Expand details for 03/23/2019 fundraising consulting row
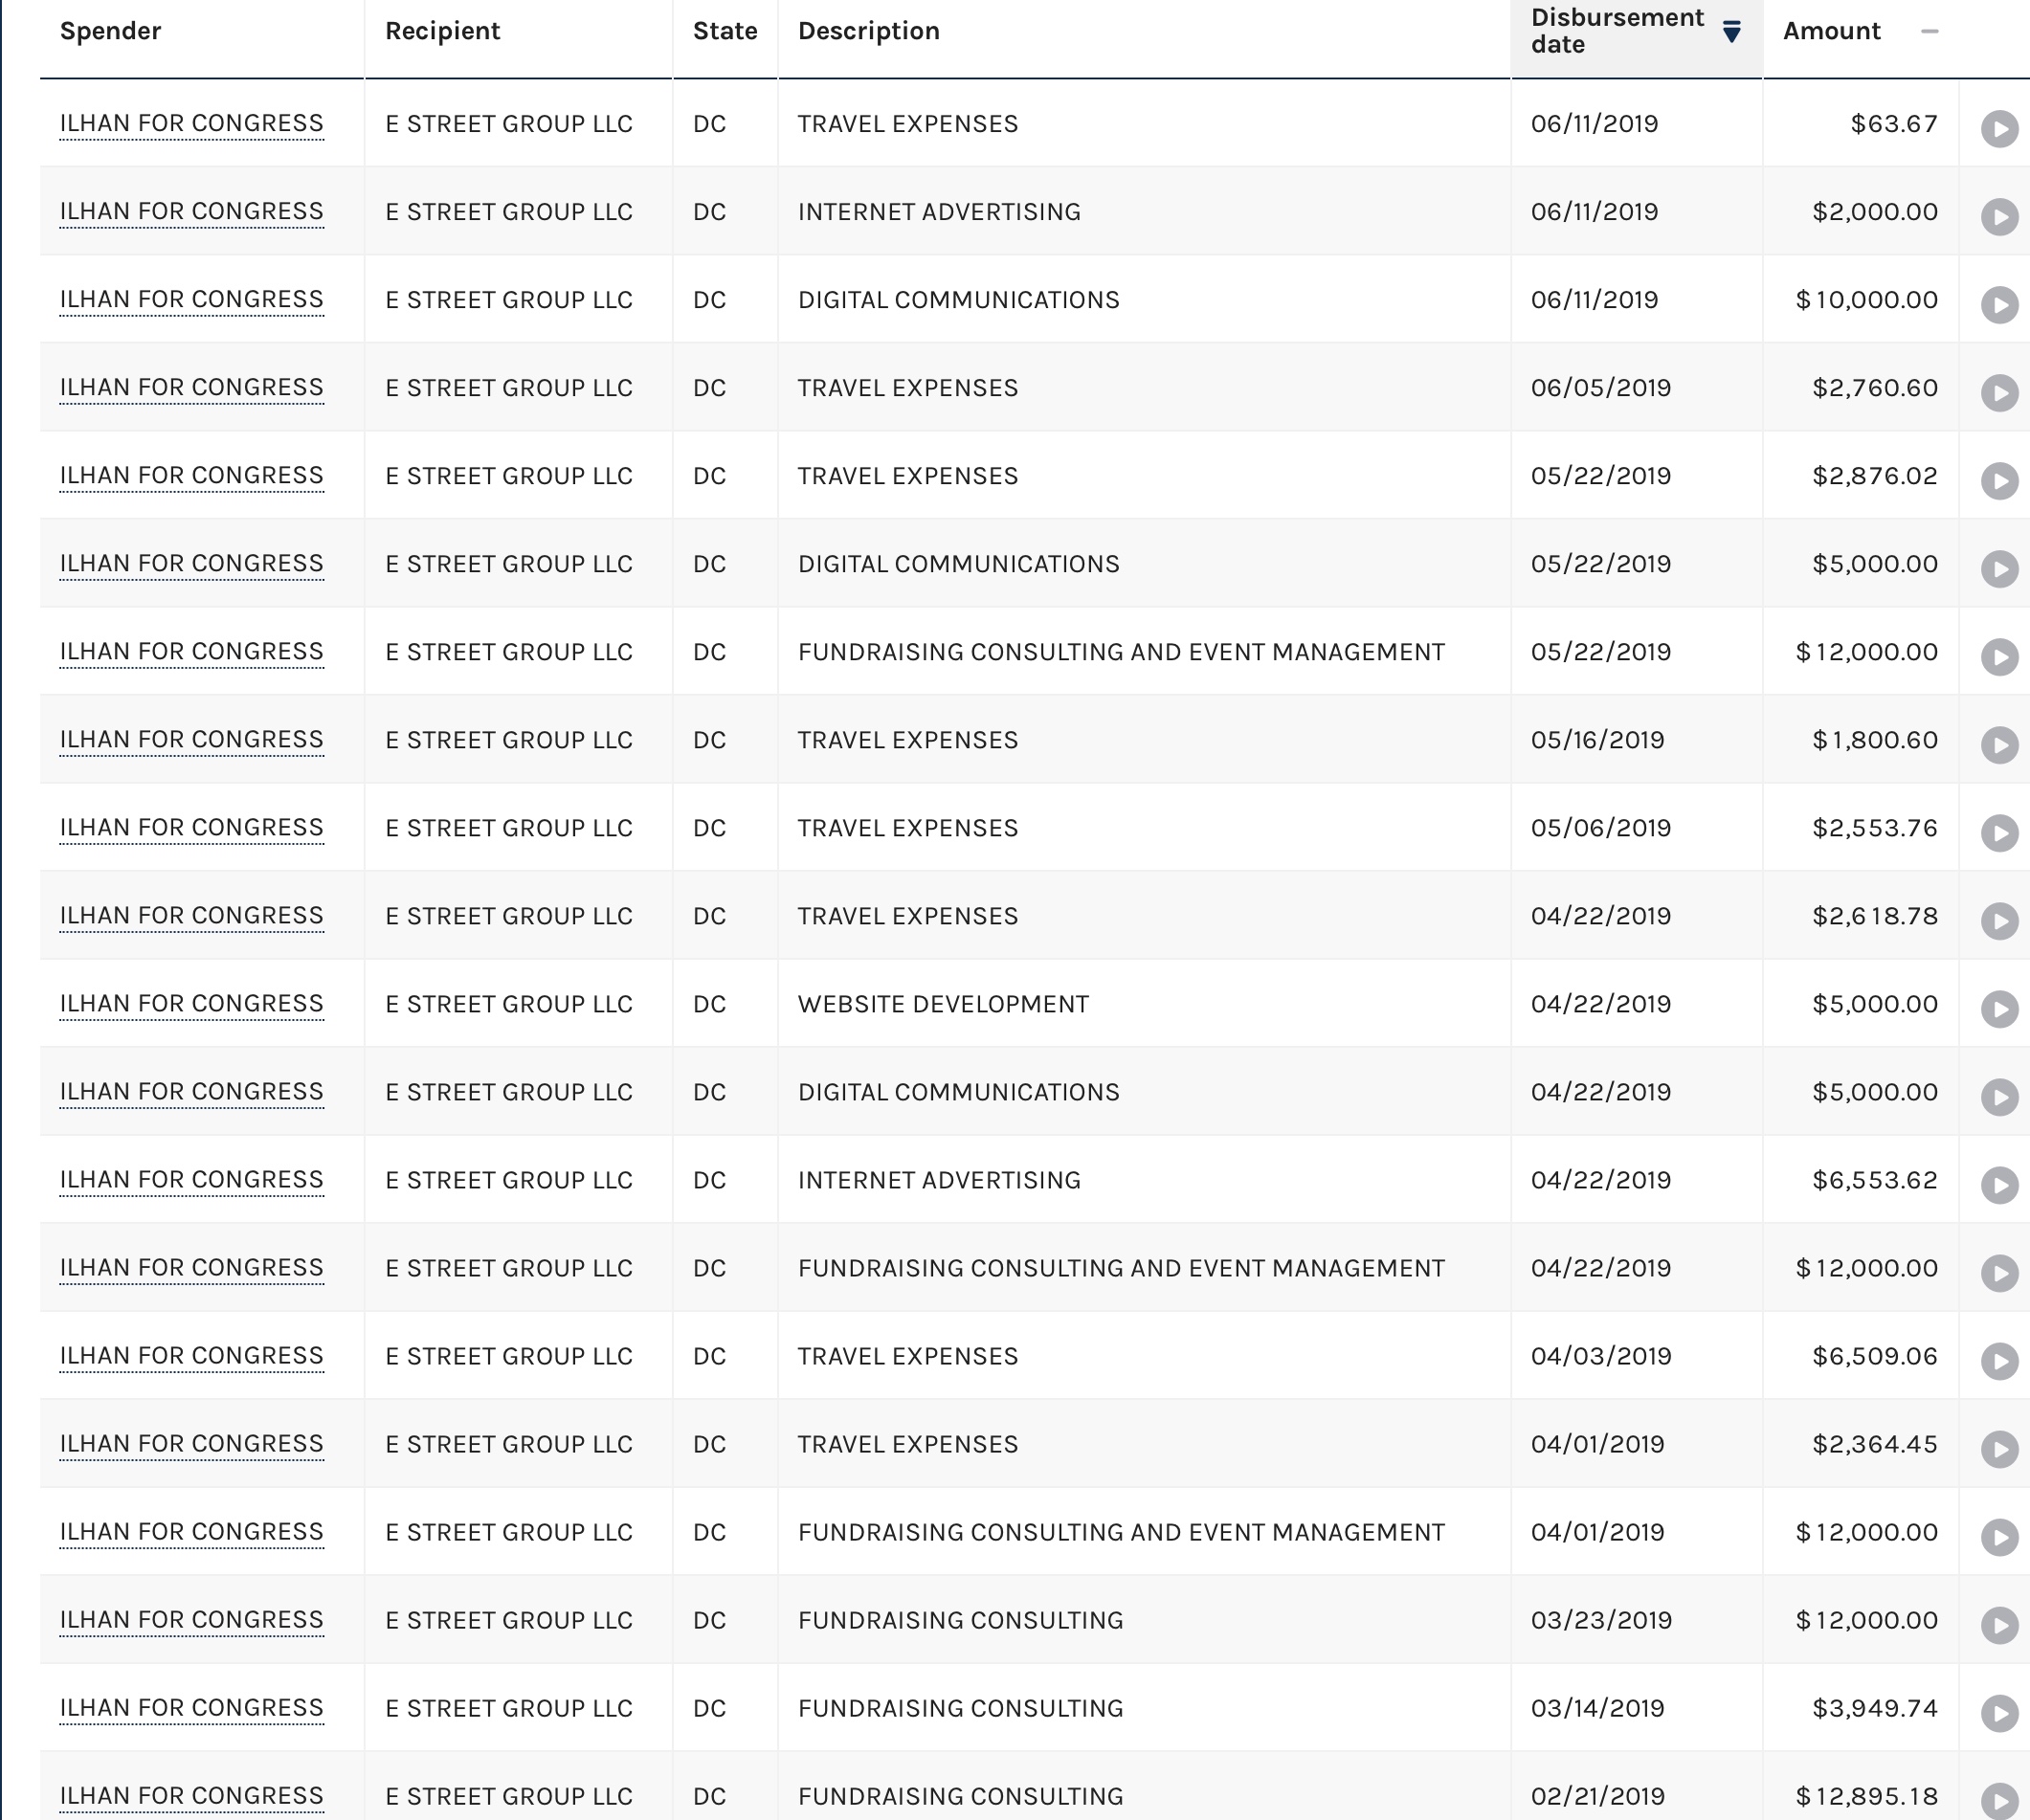The width and height of the screenshot is (2030, 1820). pos(1999,1625)
